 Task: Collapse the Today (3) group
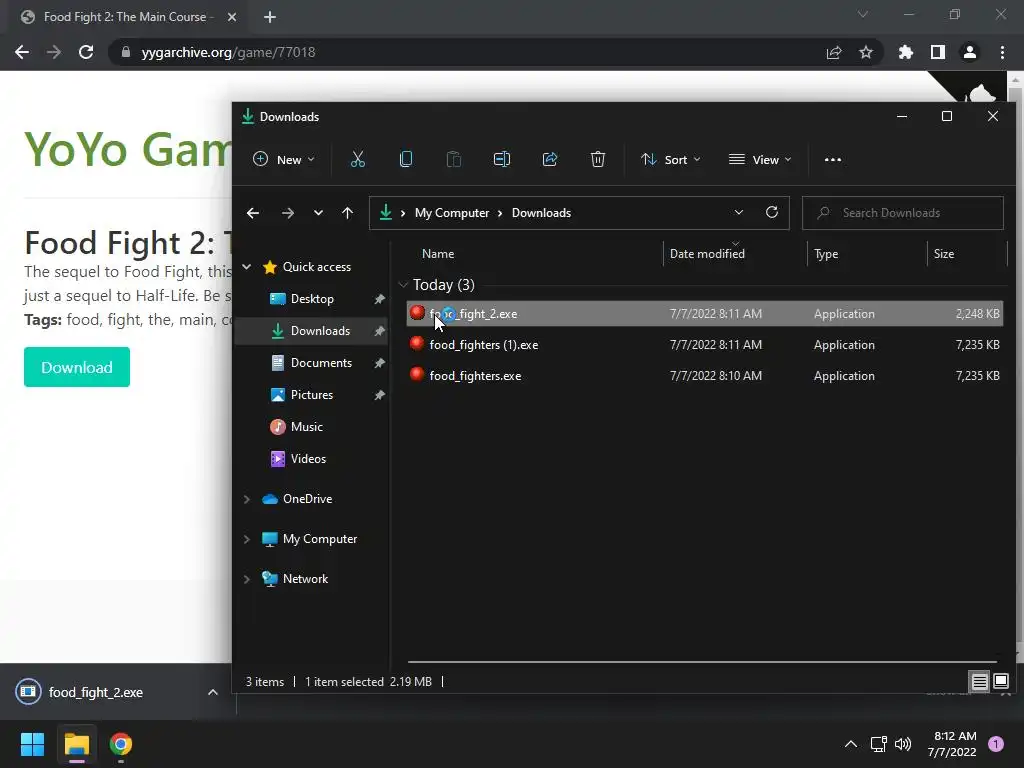(x=403, y=285)
